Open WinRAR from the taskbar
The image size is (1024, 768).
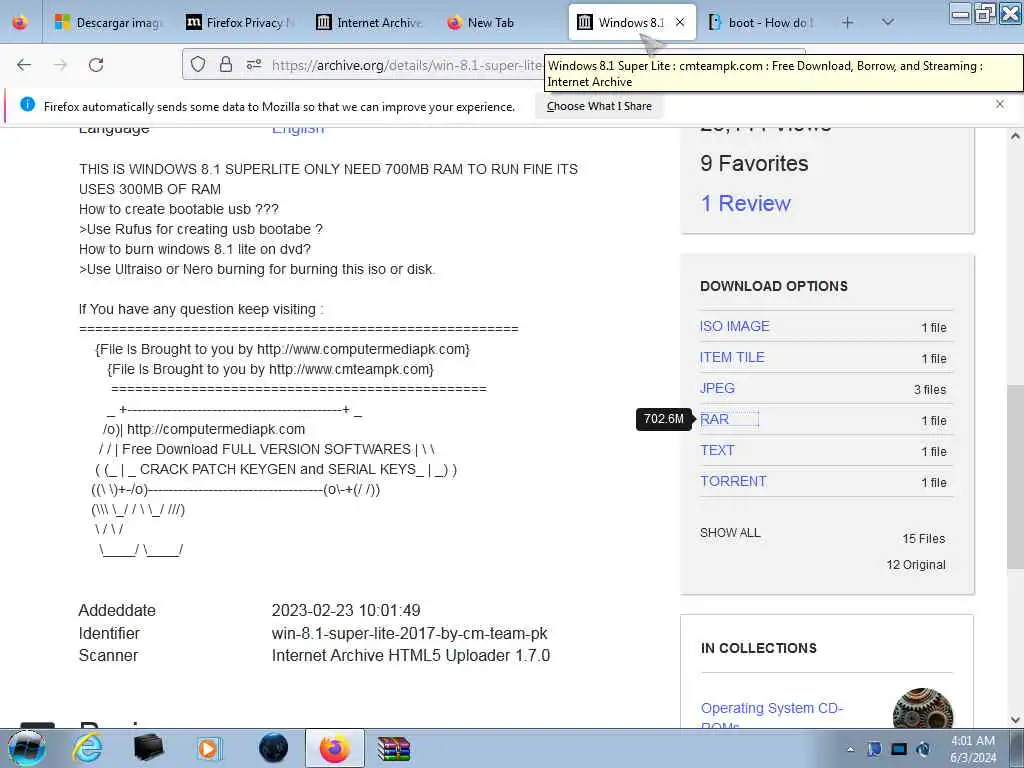pyautogui.click(x=394, y=748)
